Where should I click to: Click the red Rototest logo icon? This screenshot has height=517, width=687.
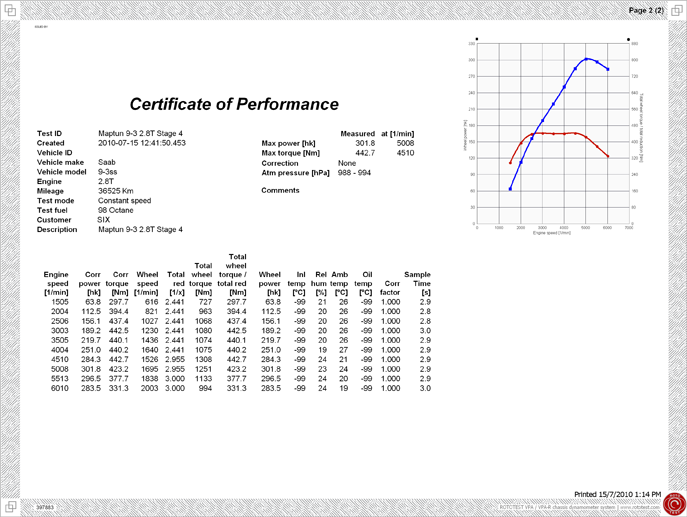[673, 502]
